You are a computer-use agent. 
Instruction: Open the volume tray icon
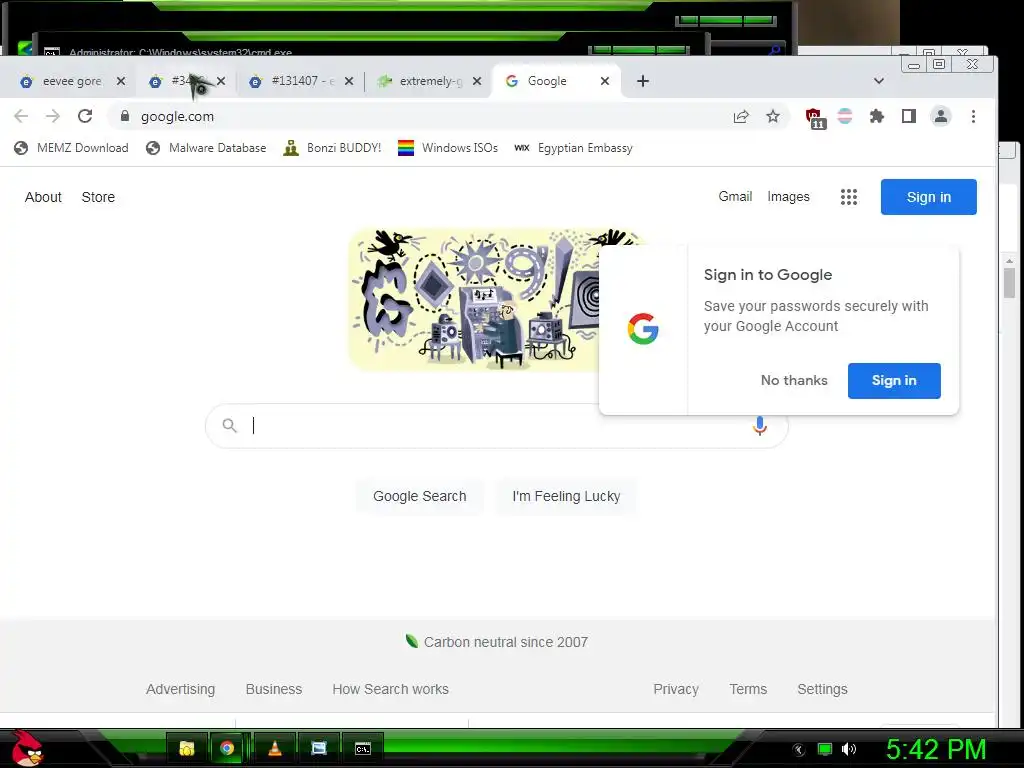click(x=849, y=749)
